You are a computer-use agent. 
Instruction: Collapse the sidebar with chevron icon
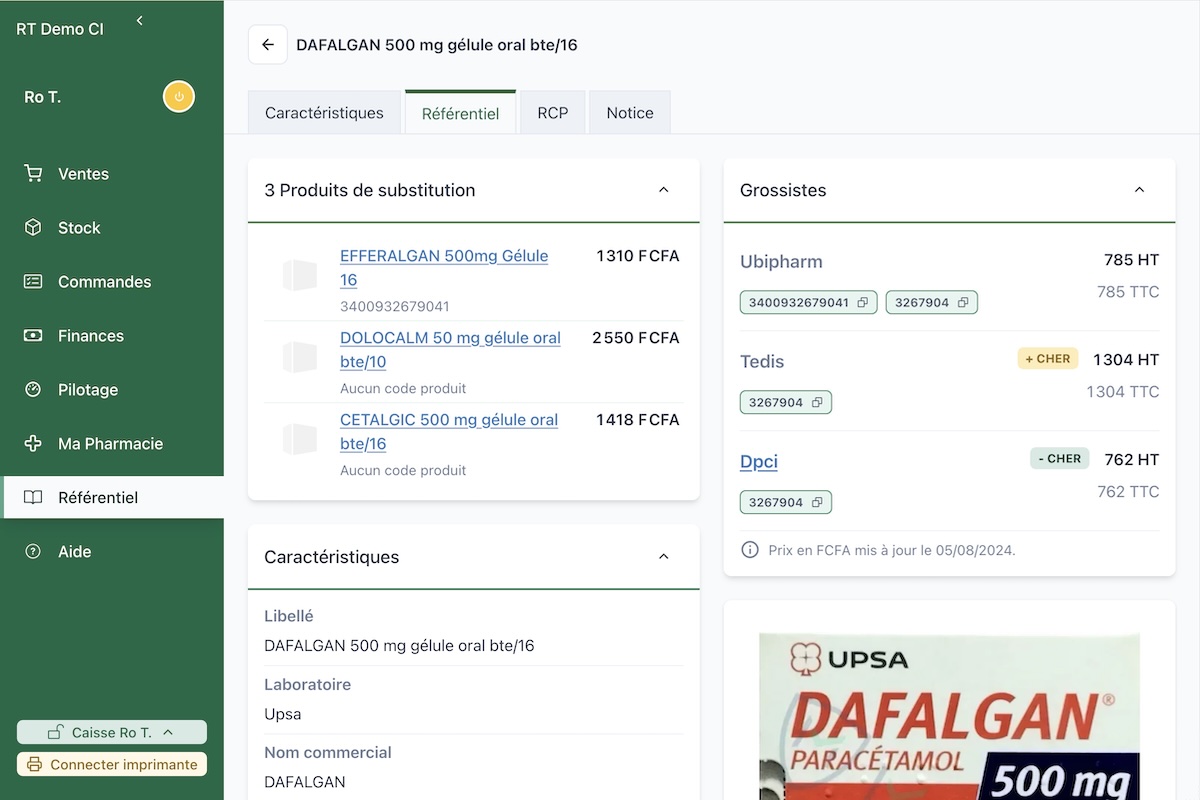(x=140, y=21)
